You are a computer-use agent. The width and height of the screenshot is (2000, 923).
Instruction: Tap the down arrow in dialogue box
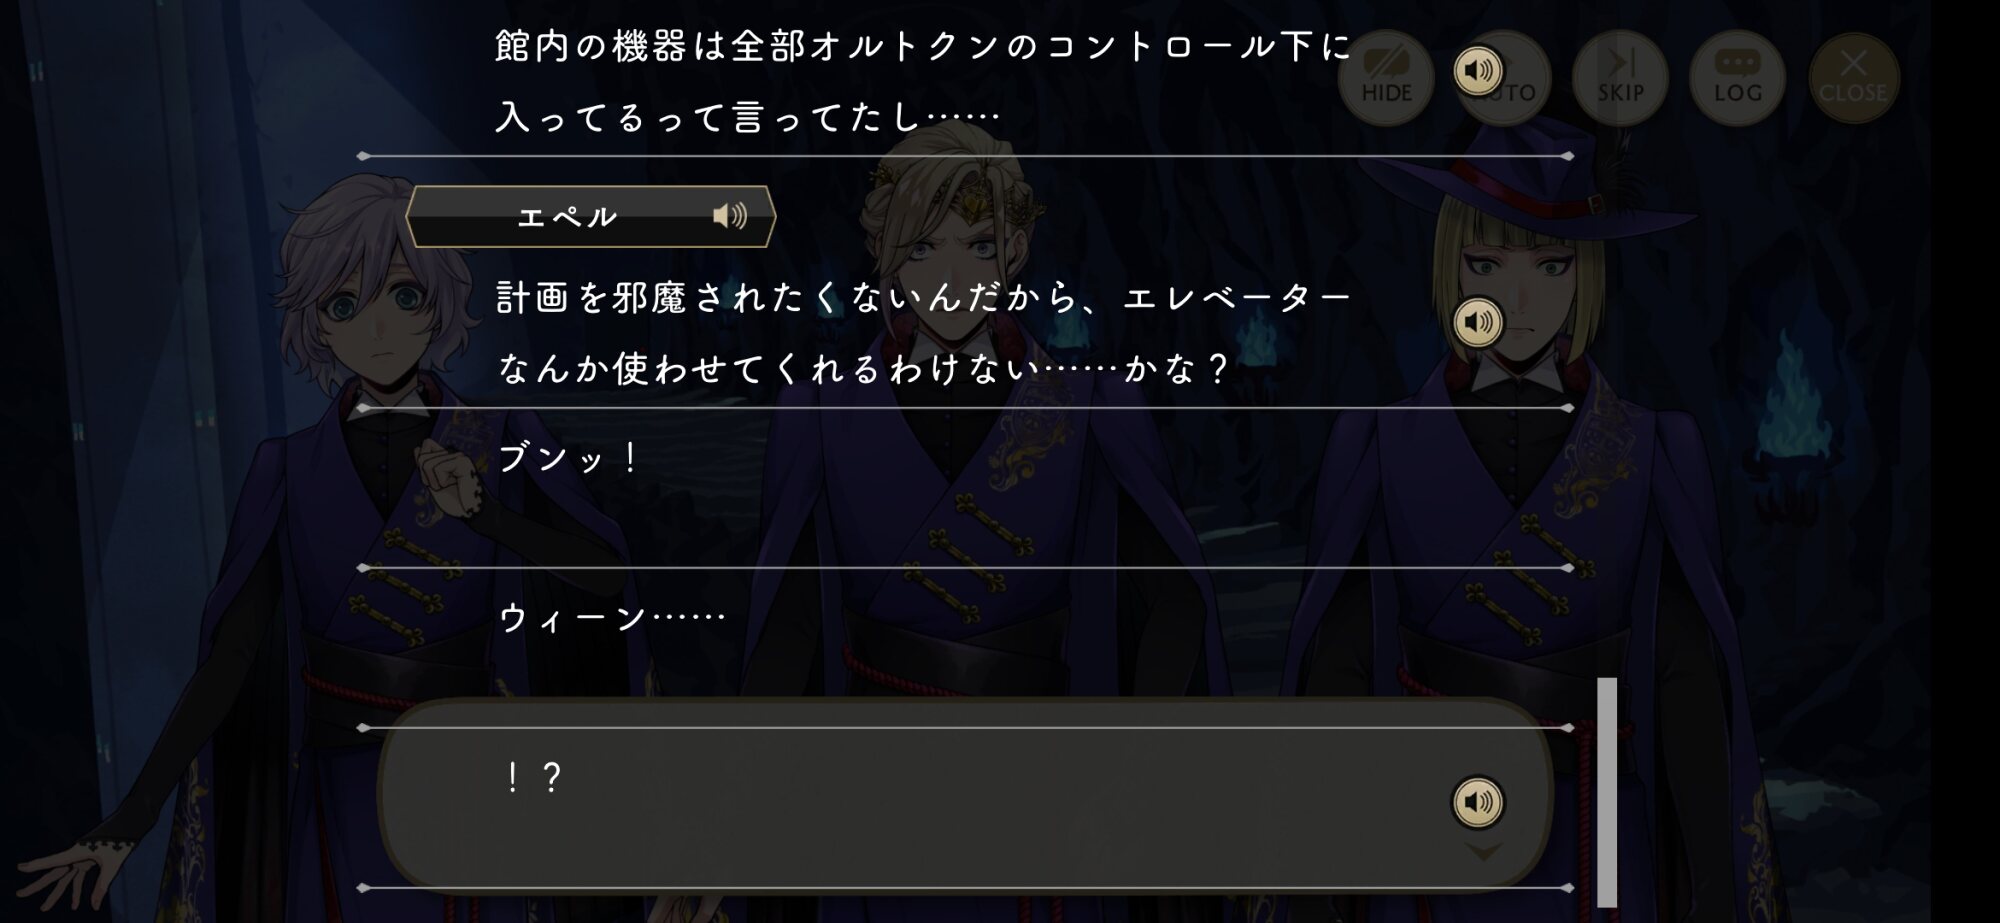(1483, 851)
